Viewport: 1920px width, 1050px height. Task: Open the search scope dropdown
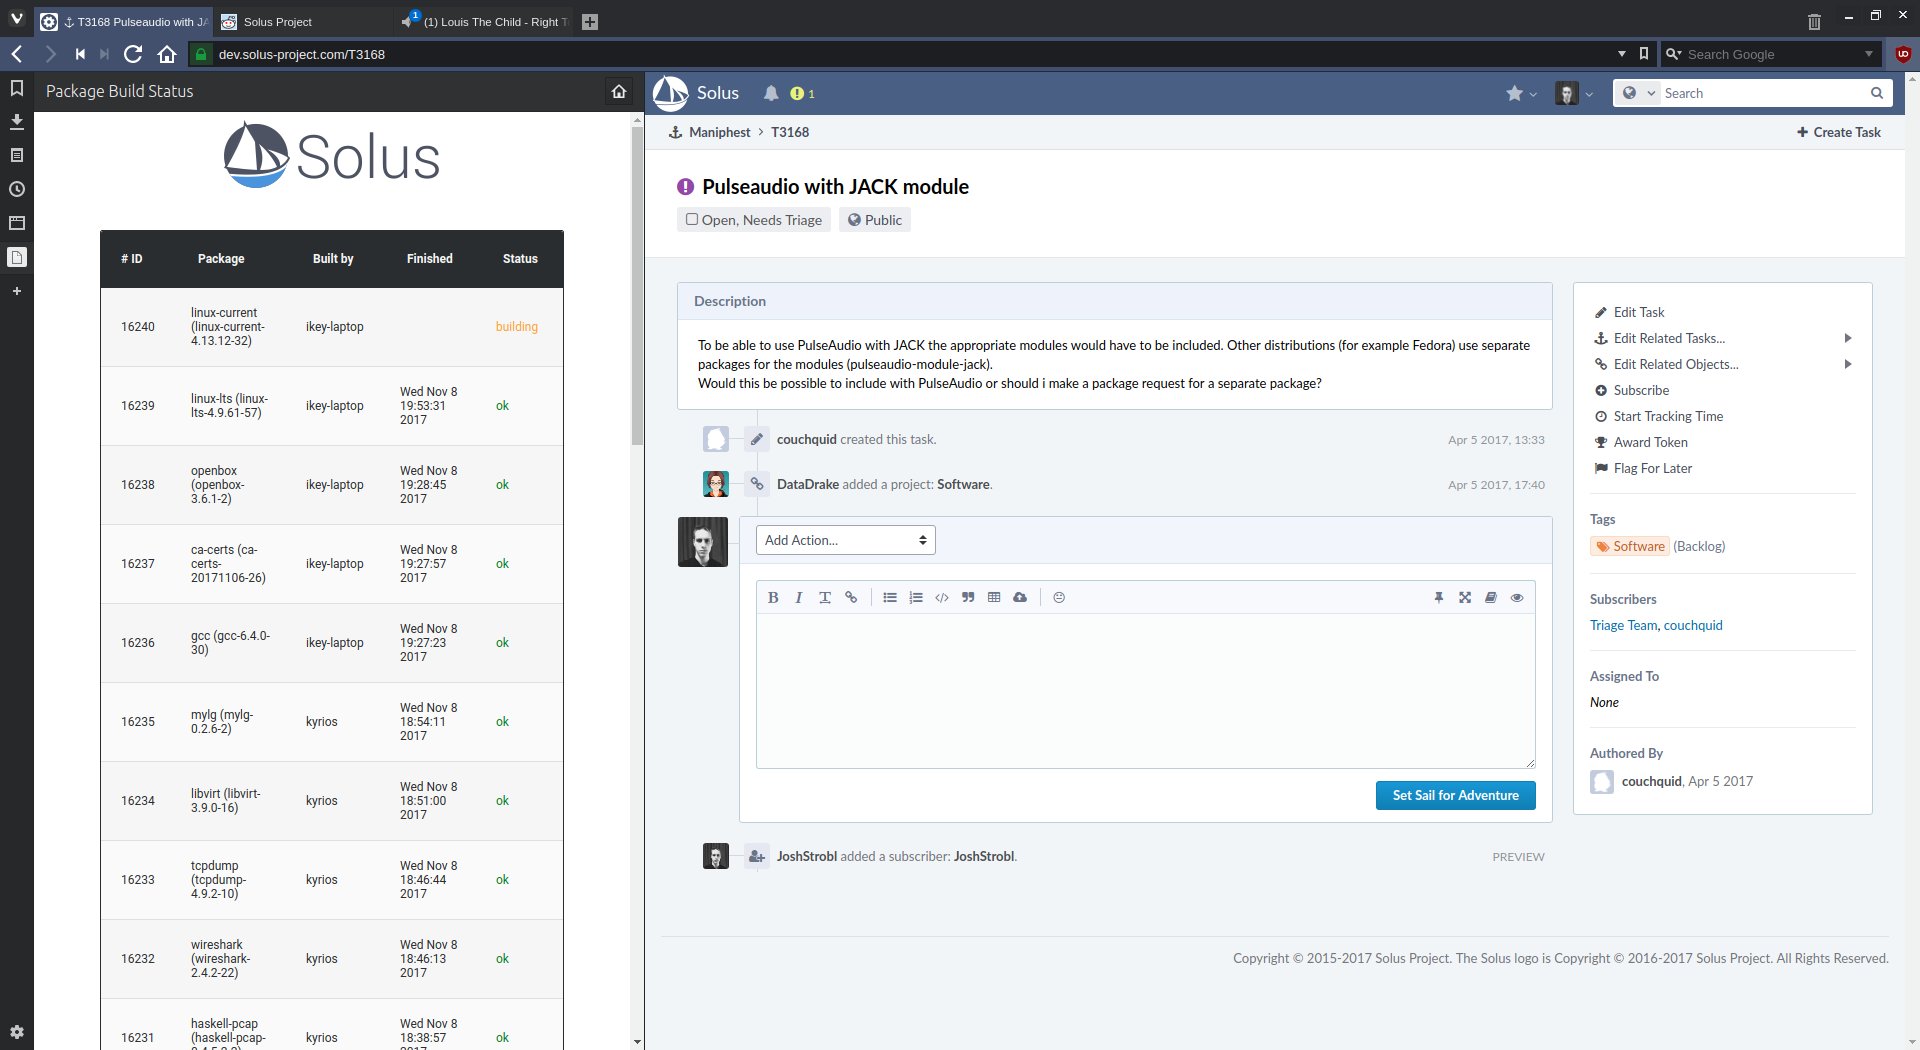point(1639,93)
